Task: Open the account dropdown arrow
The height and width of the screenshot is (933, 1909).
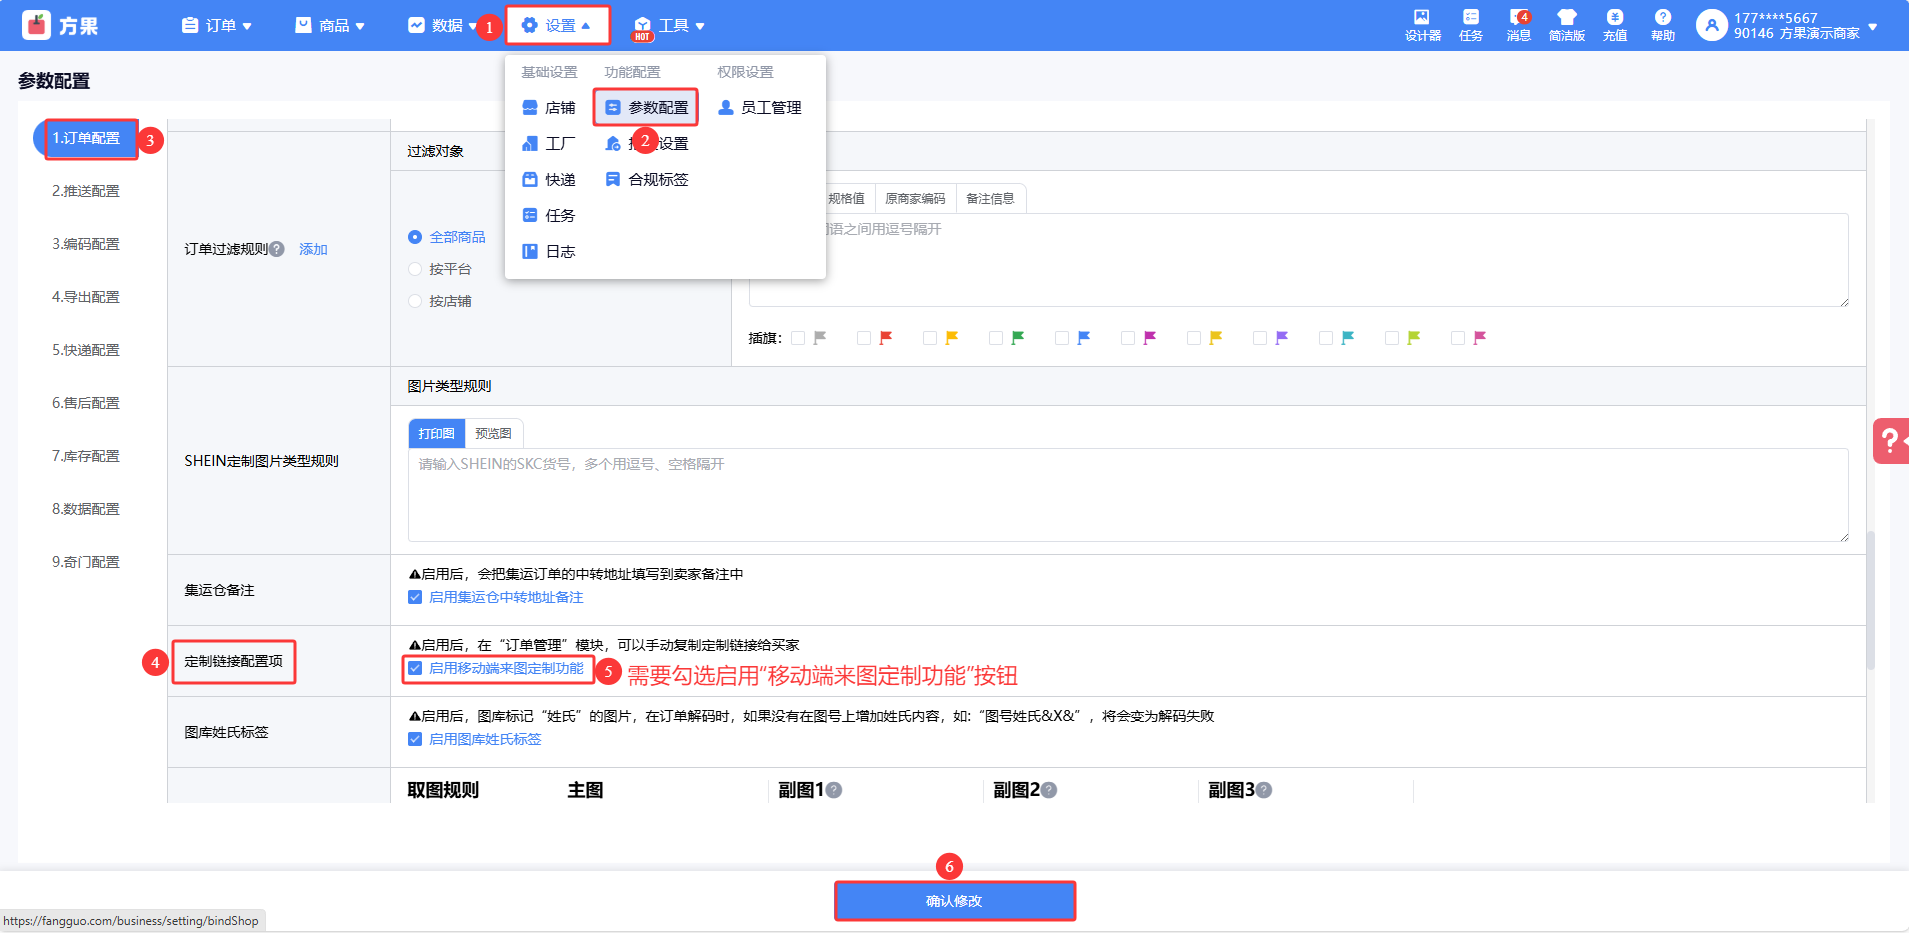Action: pos(1872,26)
